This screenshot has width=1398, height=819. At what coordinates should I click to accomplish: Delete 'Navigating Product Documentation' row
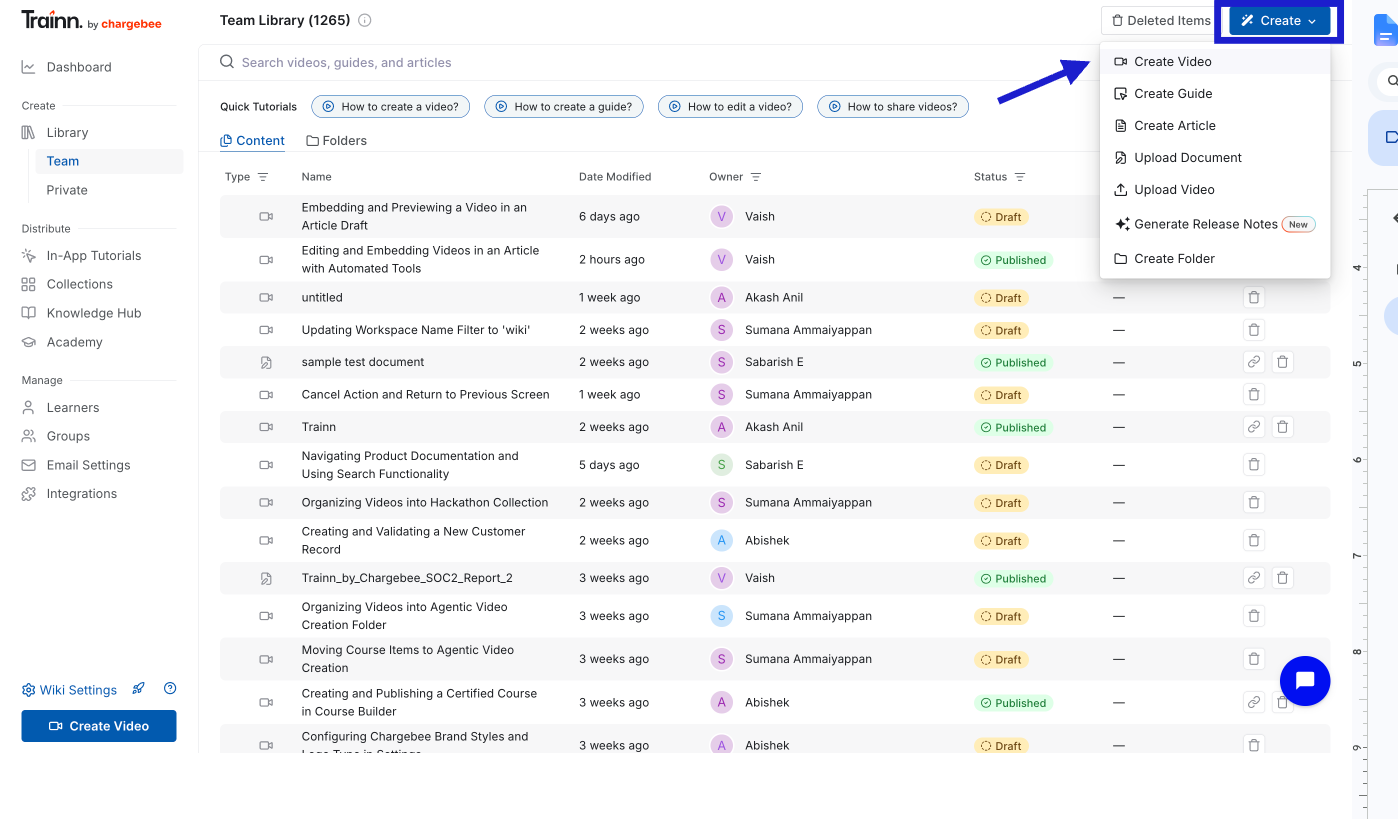click(1254, 465)
